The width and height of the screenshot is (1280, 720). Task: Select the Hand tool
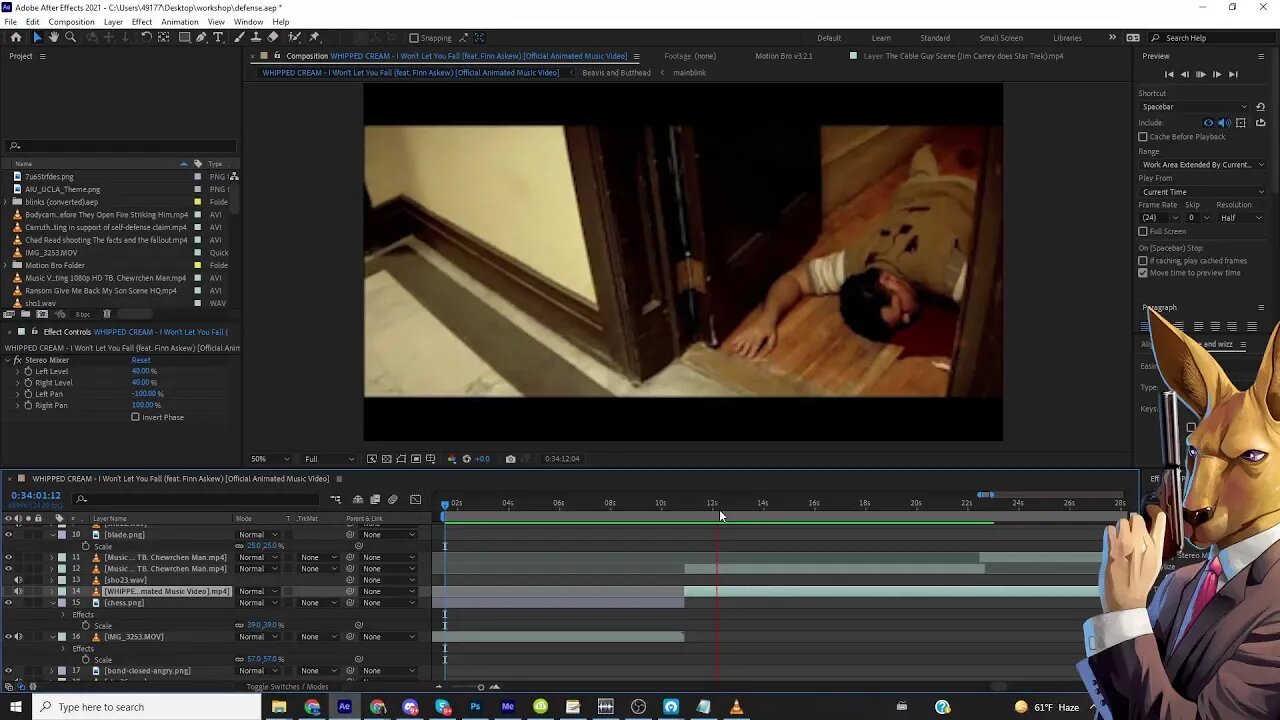coord(54,37)
